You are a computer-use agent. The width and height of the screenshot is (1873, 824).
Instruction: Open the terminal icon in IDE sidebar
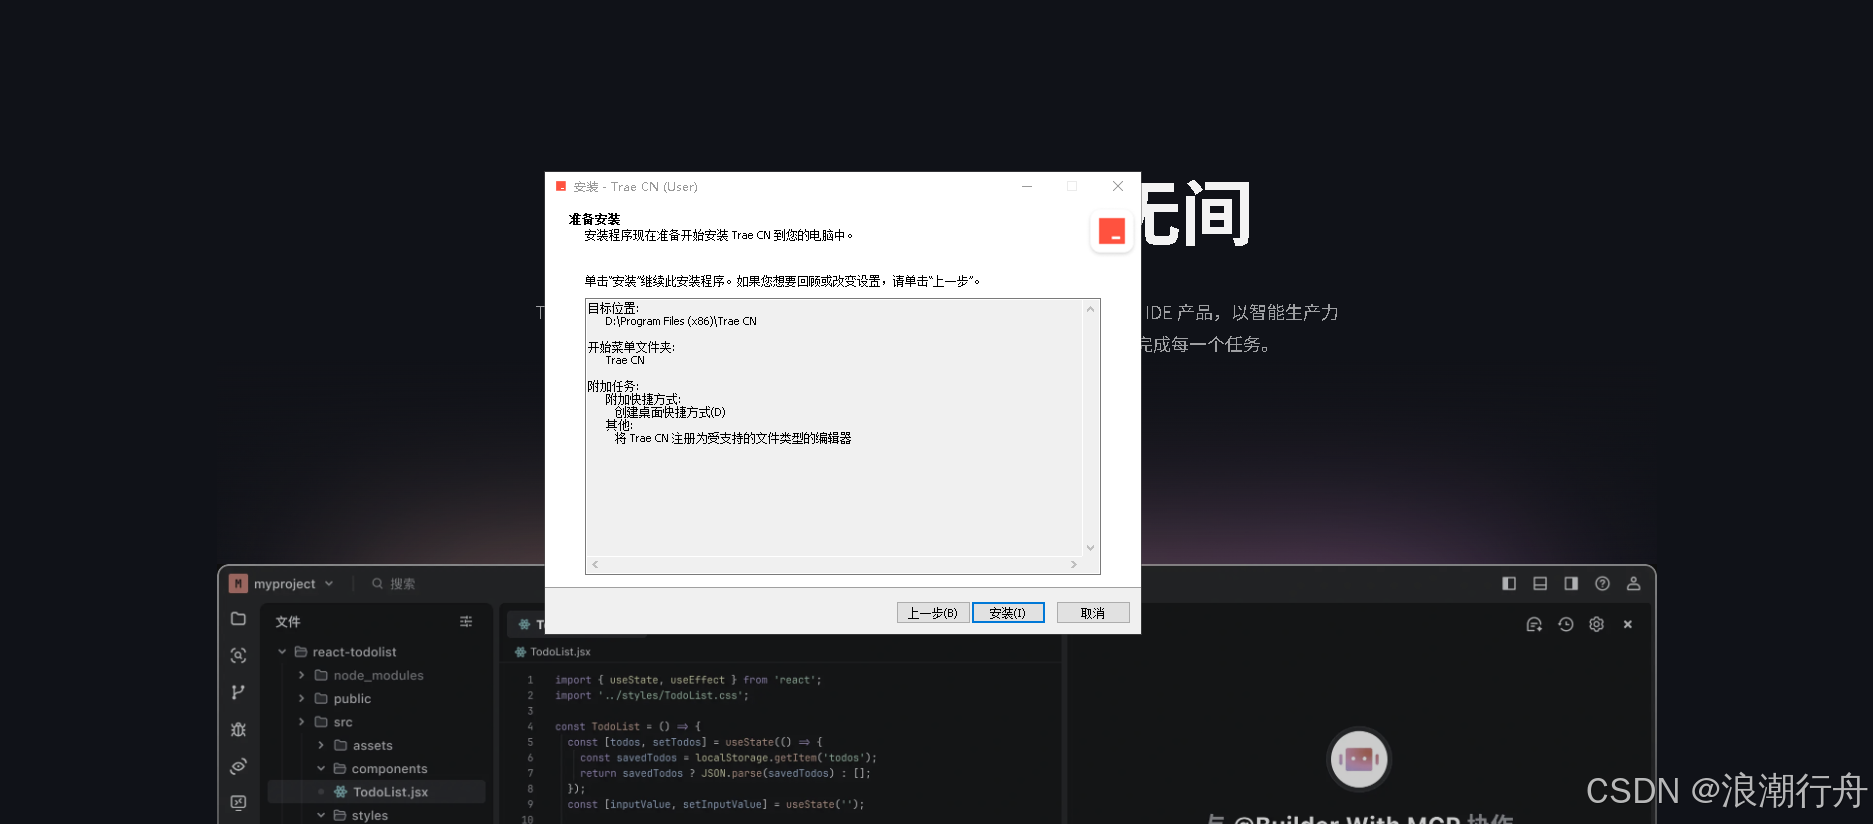[x=238, y=802]
